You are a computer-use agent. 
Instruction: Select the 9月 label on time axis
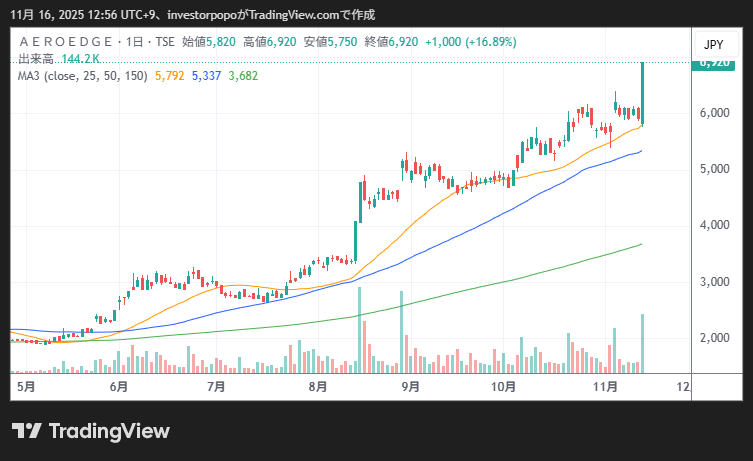tap(409, 386)
